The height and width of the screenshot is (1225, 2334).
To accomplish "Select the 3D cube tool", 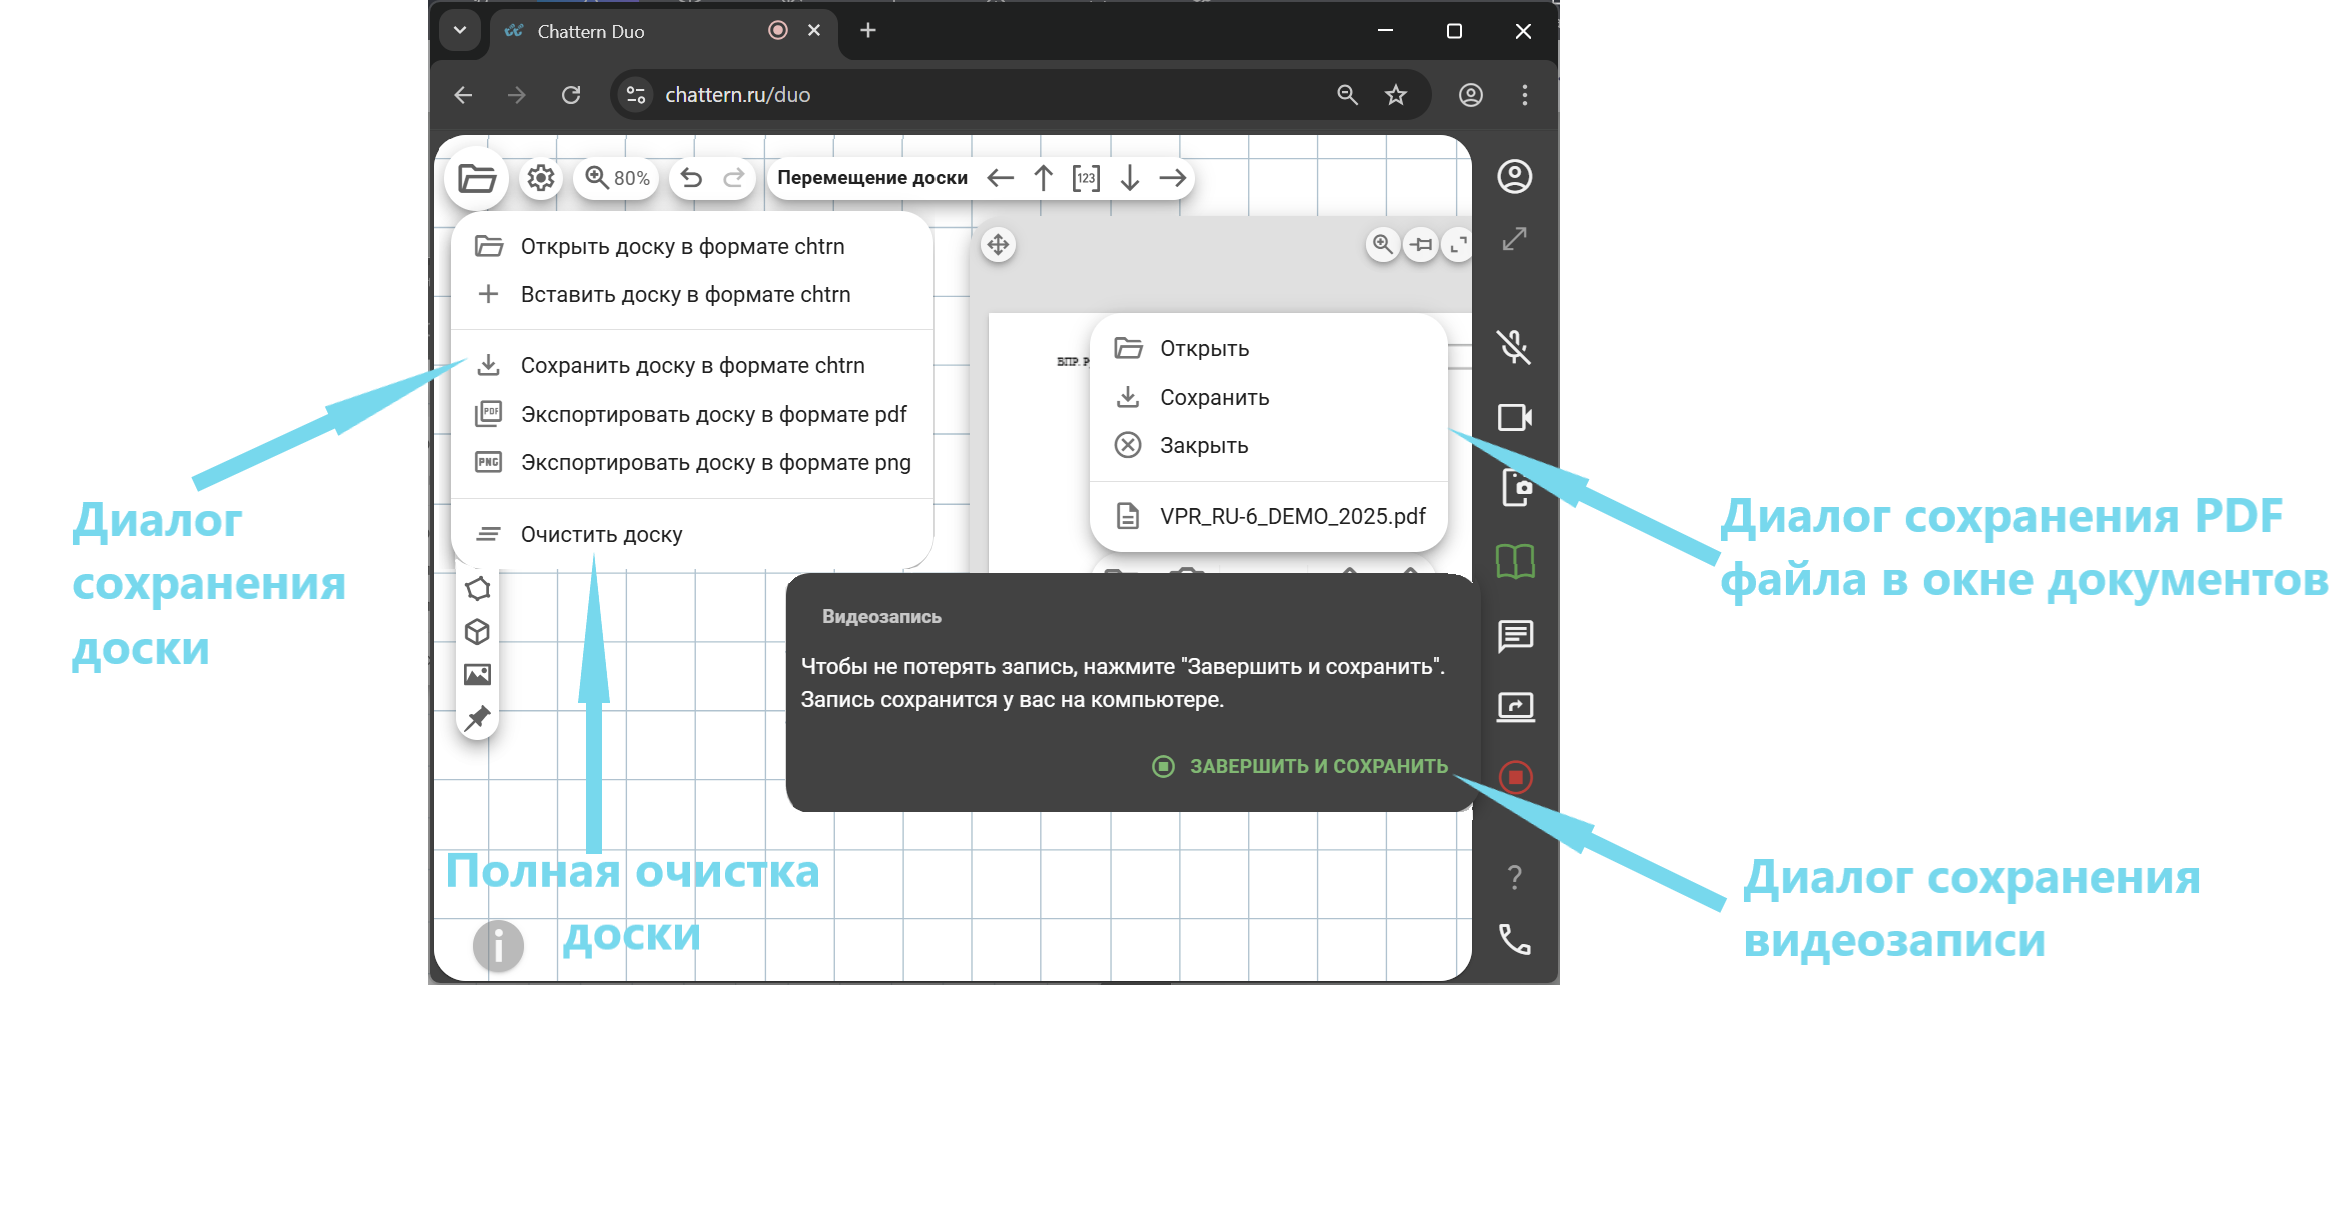I will [x=478, y=632].
